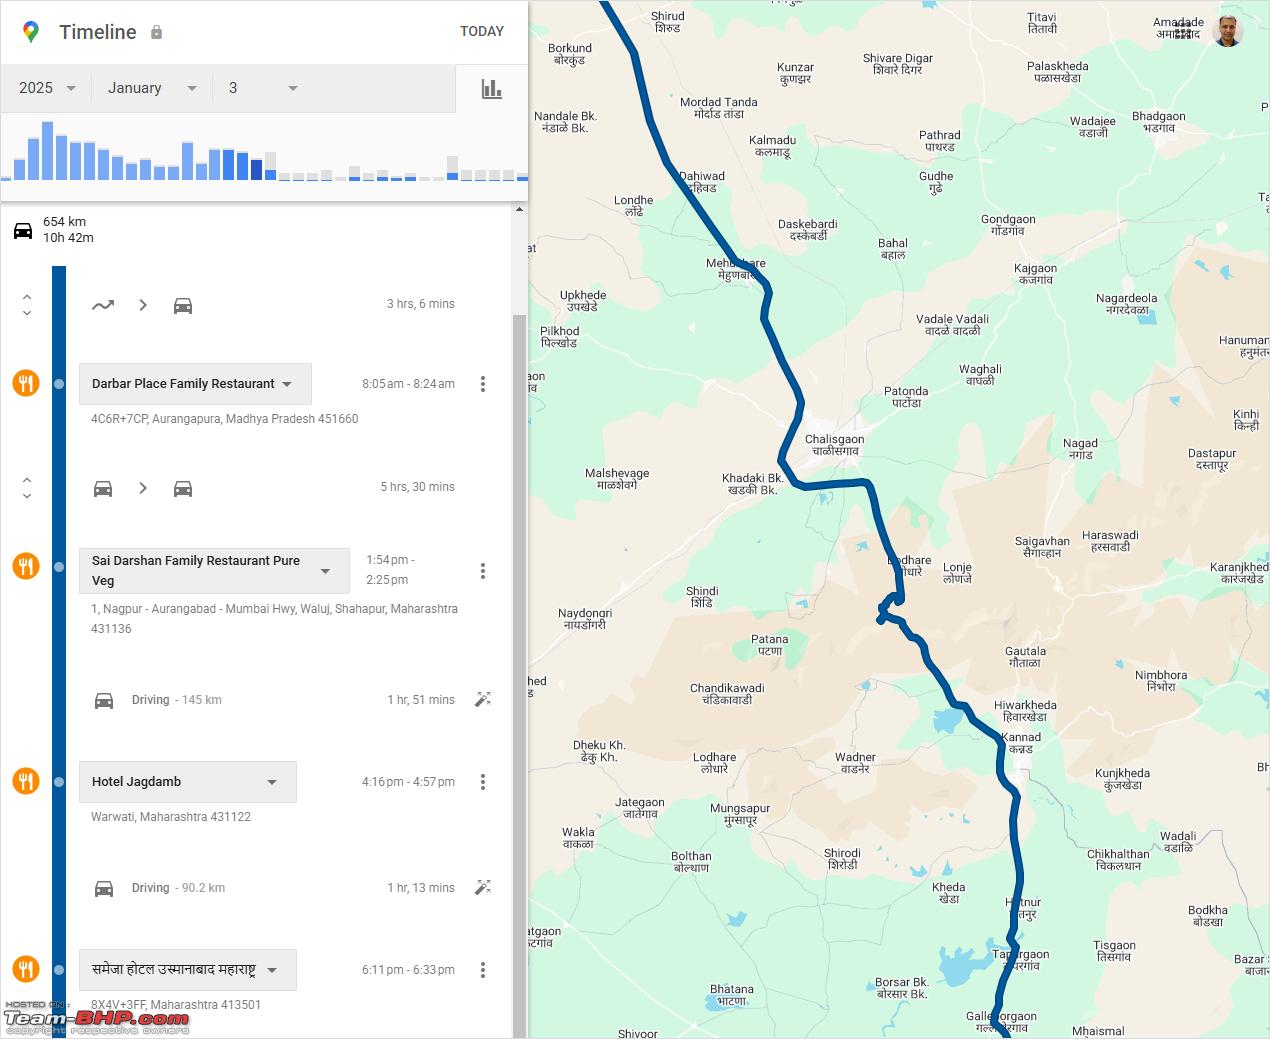Open Sai Darshan Family Restaurant place dropdown
Viewport: 1270px width, 1039px height.
pyautogui.click(x=214, y=571)
